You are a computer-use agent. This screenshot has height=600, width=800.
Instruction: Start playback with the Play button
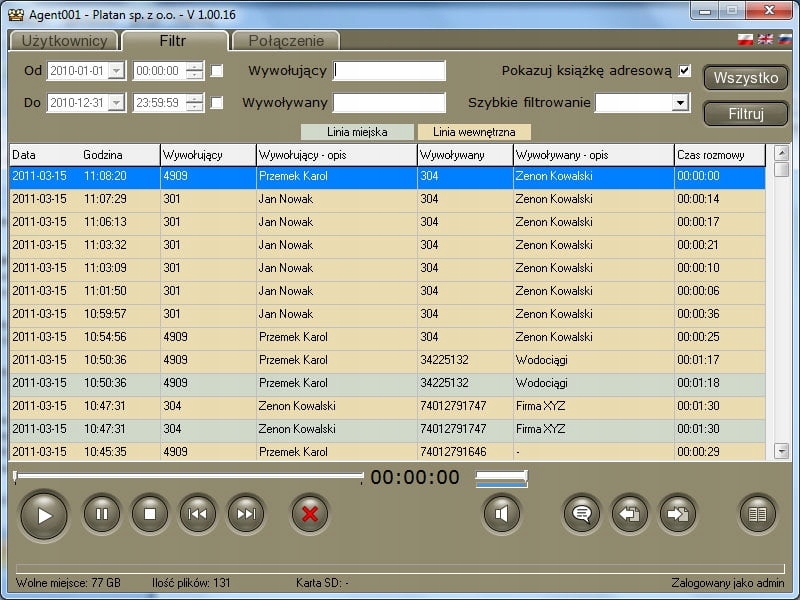(44, 515)
